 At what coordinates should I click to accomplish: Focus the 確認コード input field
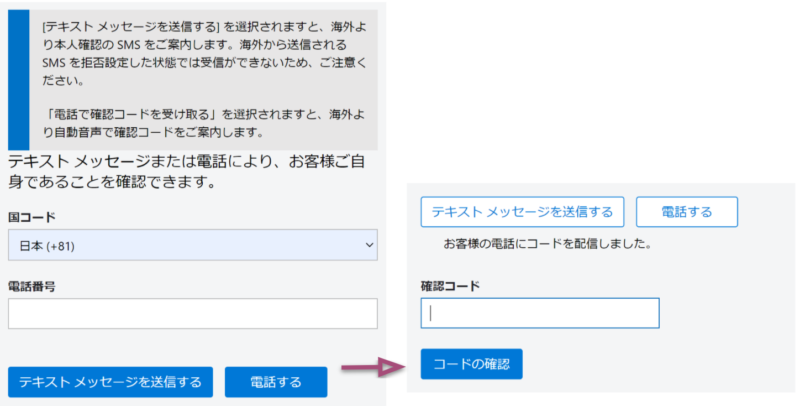(x=540, y=313)
